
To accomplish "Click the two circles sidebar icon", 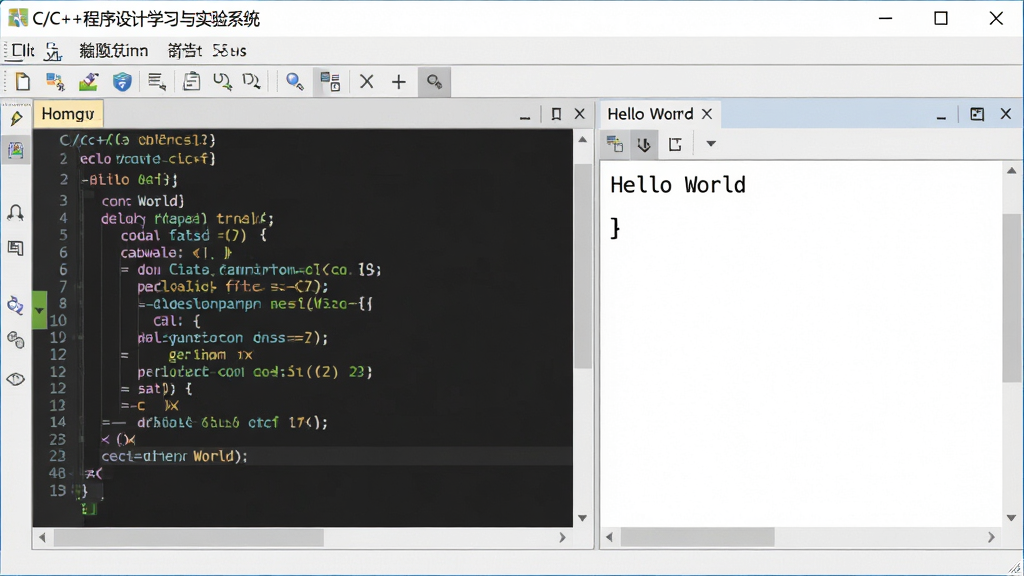I will pos(16,340).
